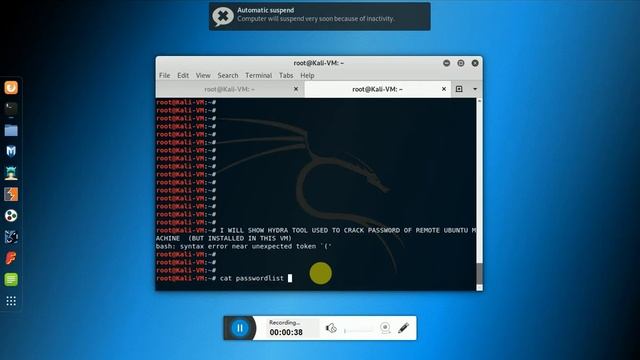The image size is (640, 360).
Task: Click the 'cat passwordlist' command line
Action: 252,278
